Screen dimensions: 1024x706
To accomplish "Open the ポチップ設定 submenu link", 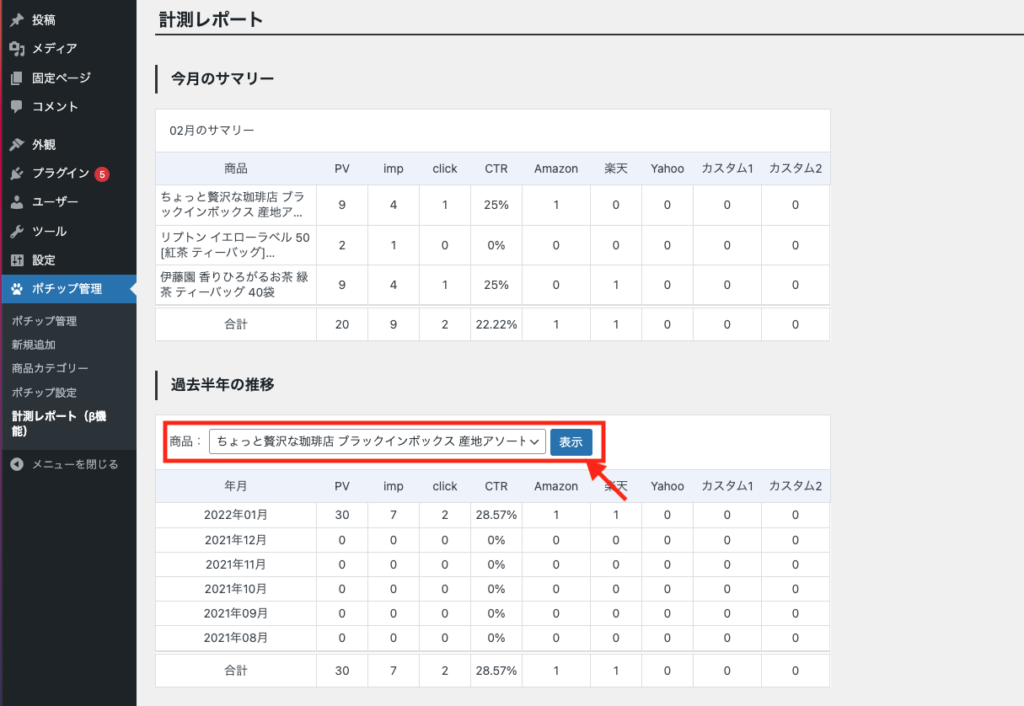I will (44, 393).
